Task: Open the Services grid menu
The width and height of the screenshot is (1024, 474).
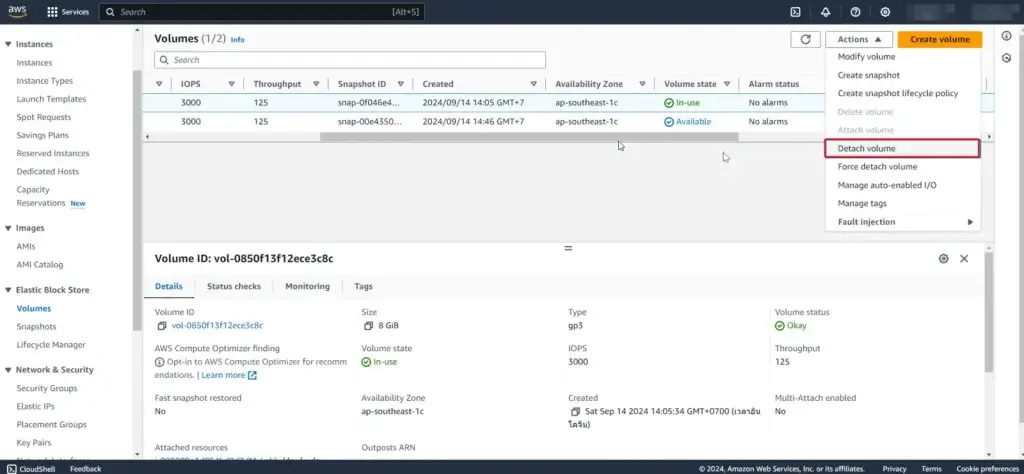Action: click(x=68, y=12)
